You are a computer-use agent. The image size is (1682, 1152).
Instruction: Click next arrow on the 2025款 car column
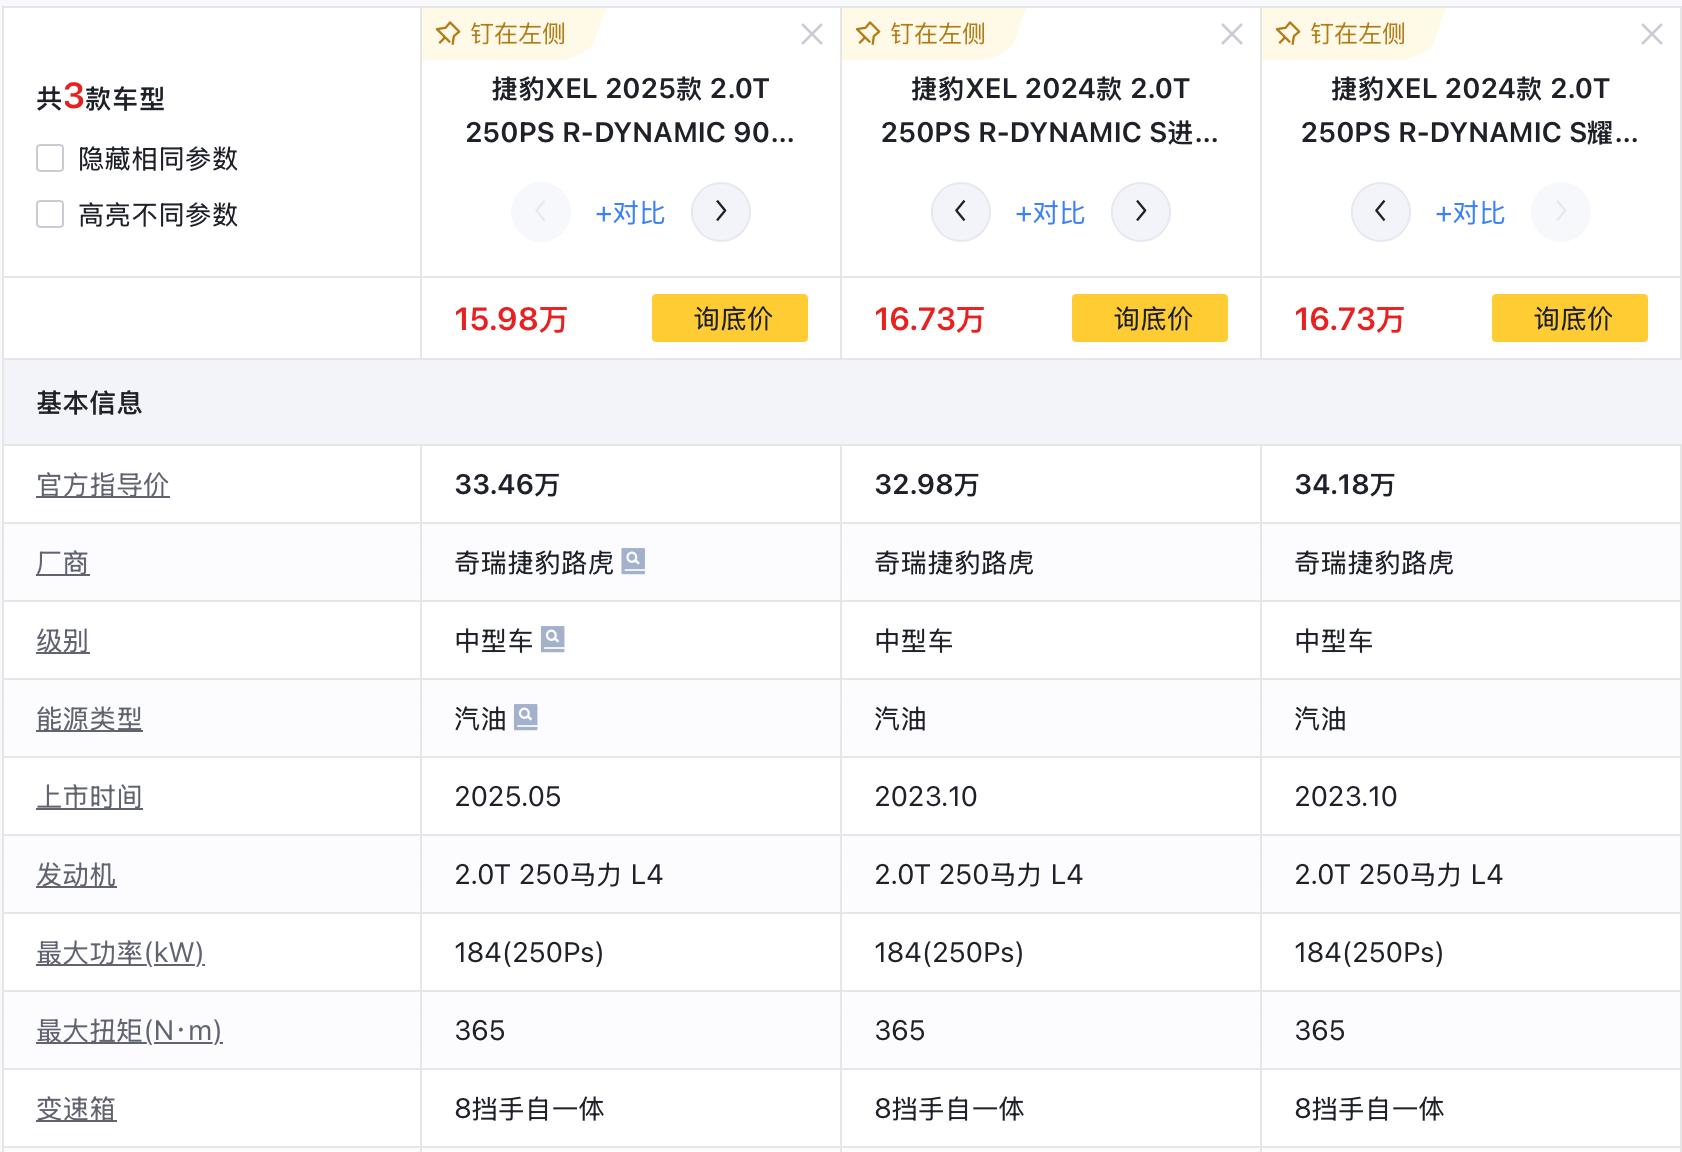720,212
